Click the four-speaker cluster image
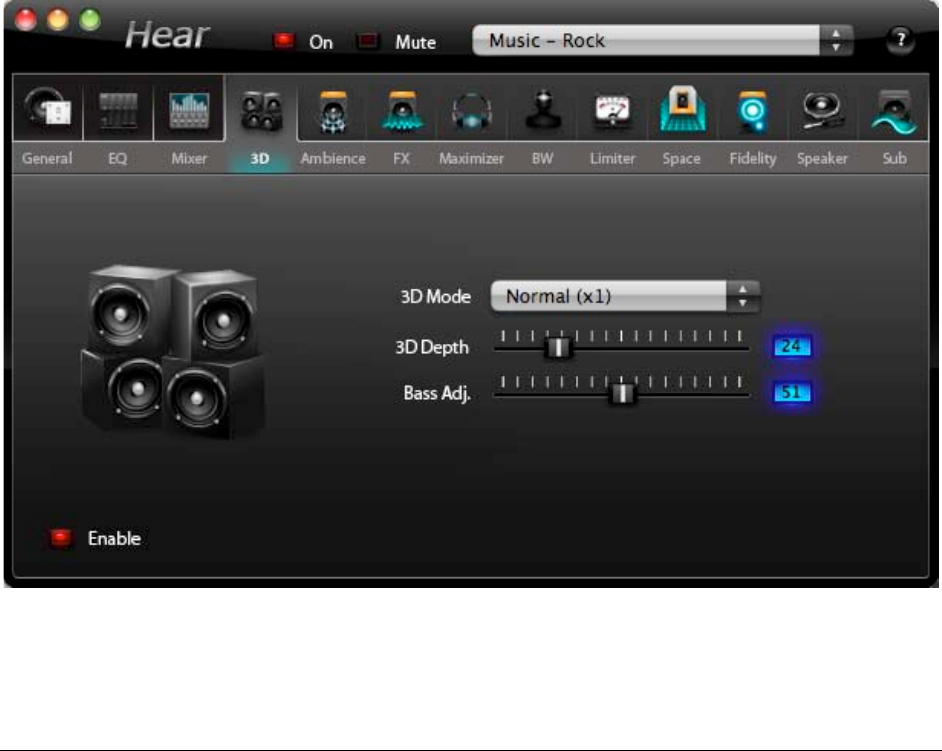 click(x=173, y=351)
